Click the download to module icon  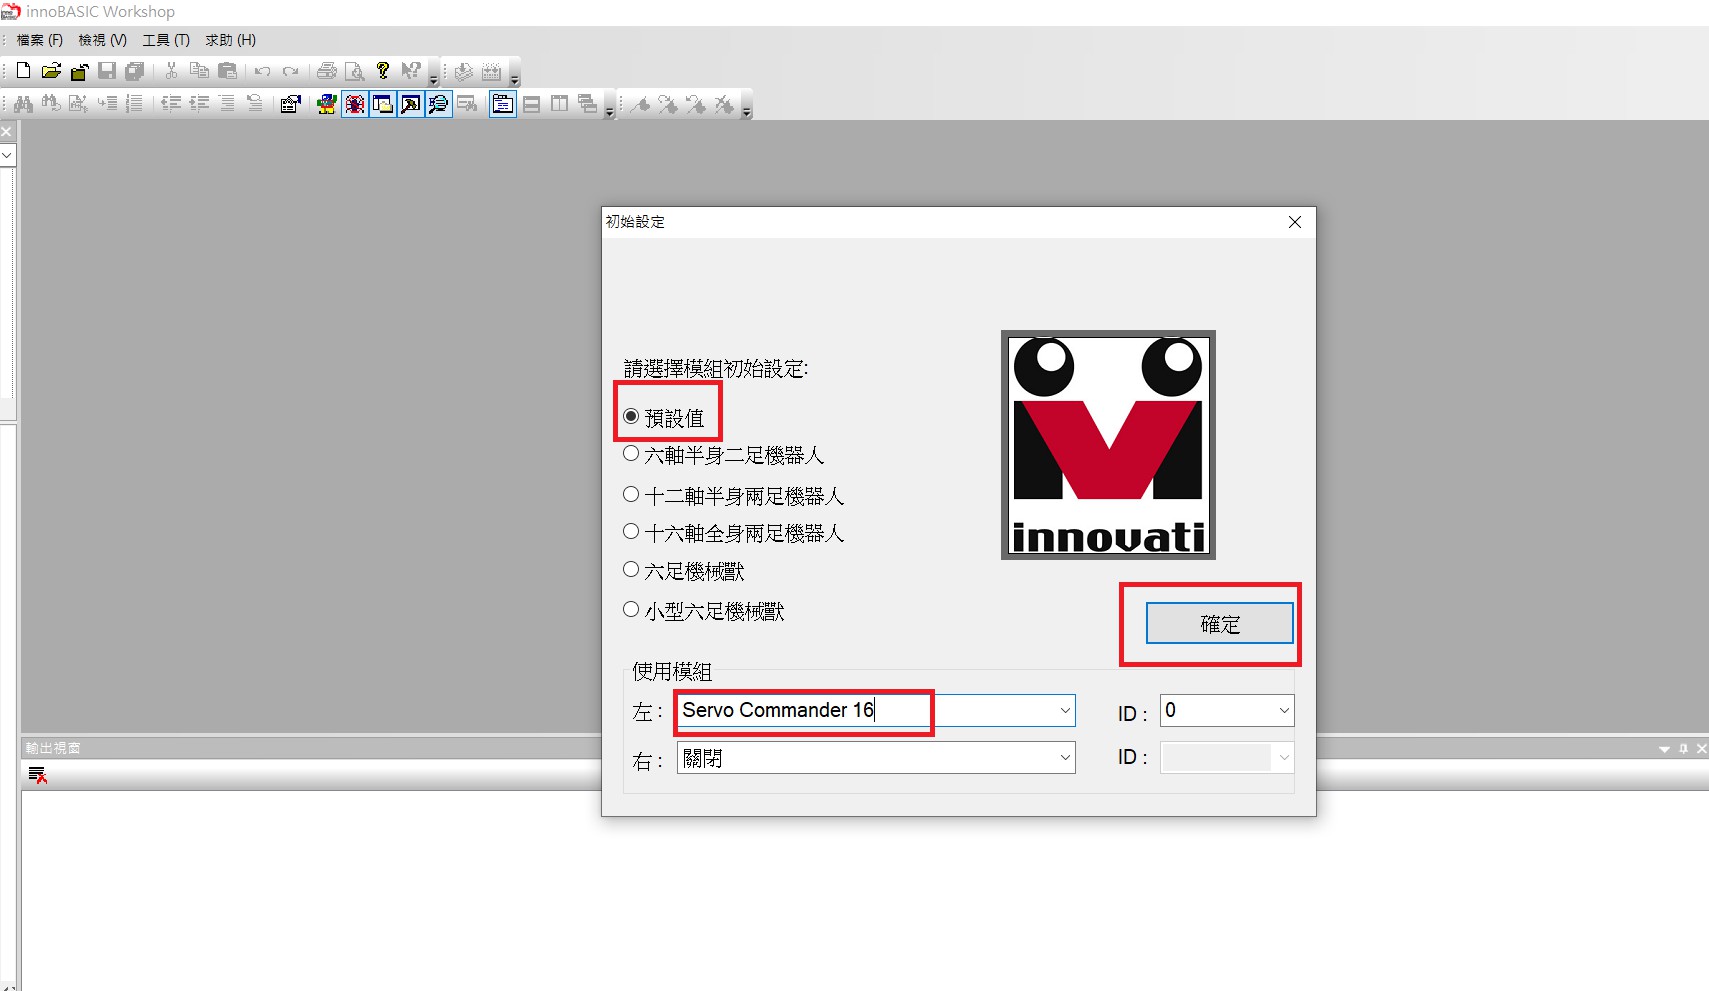pyautogui.click(x=464, y=71)
